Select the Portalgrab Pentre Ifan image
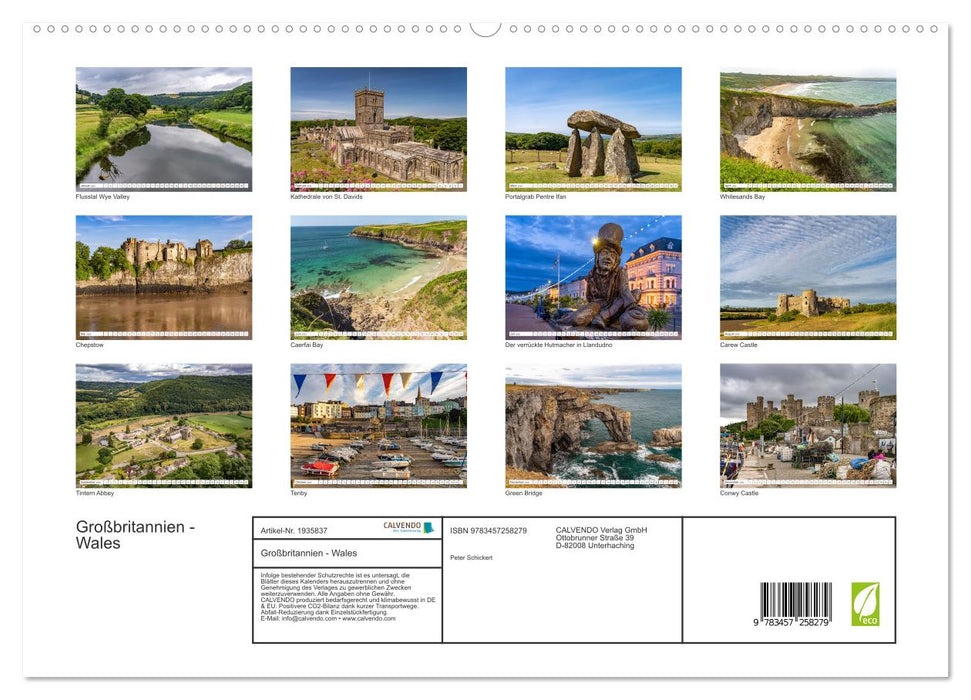 pos(592,128)
